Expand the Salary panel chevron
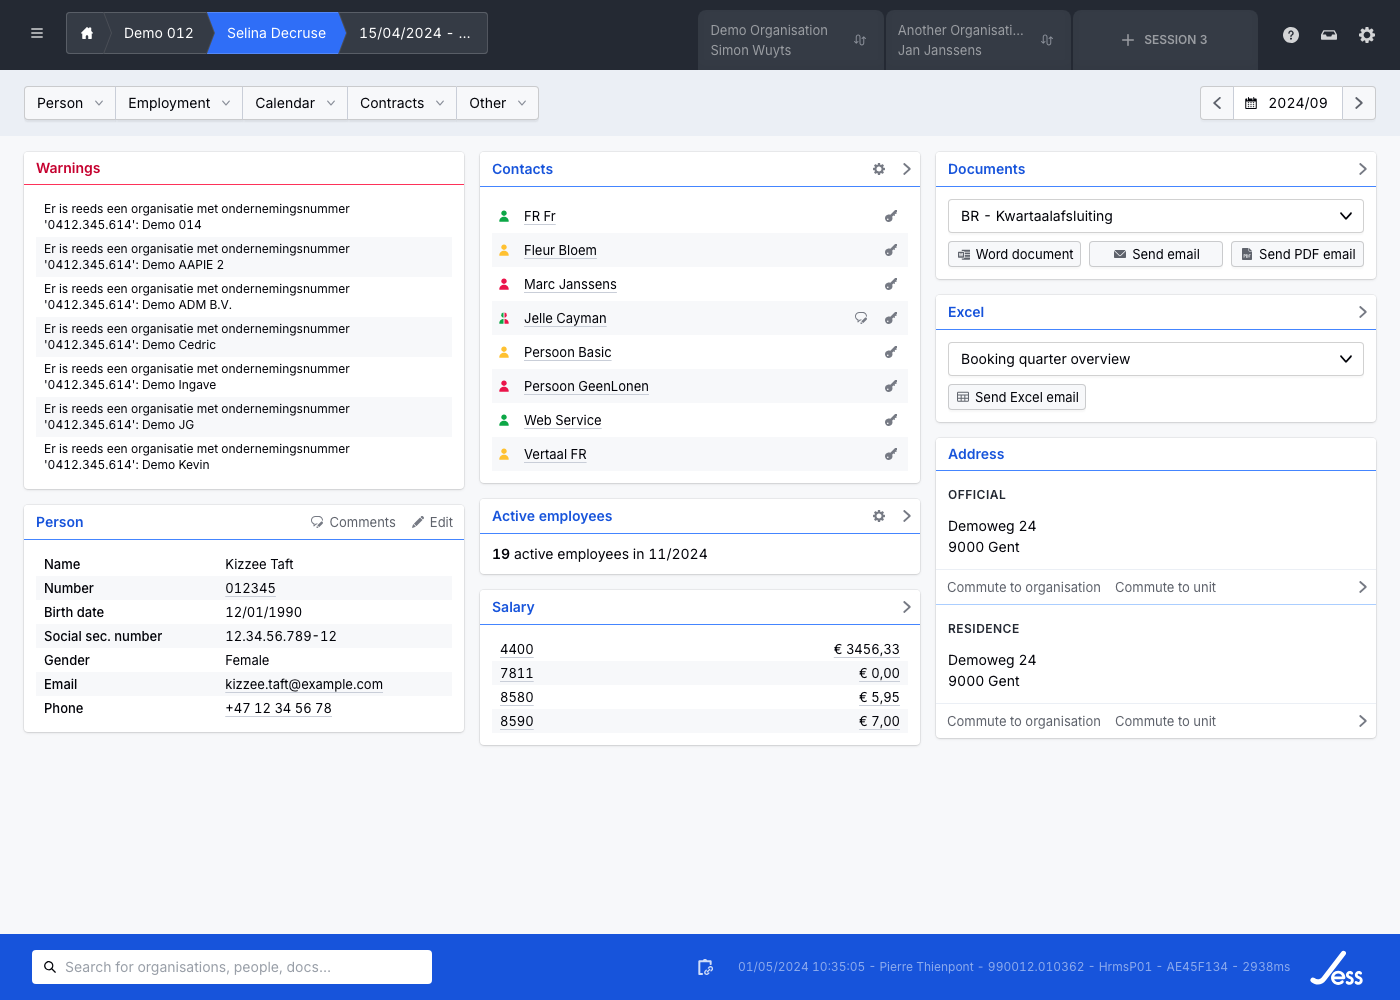Image resolution: width=1400 pixels, height=1000 pixels. pyautogui.click(x=906, y=607)
